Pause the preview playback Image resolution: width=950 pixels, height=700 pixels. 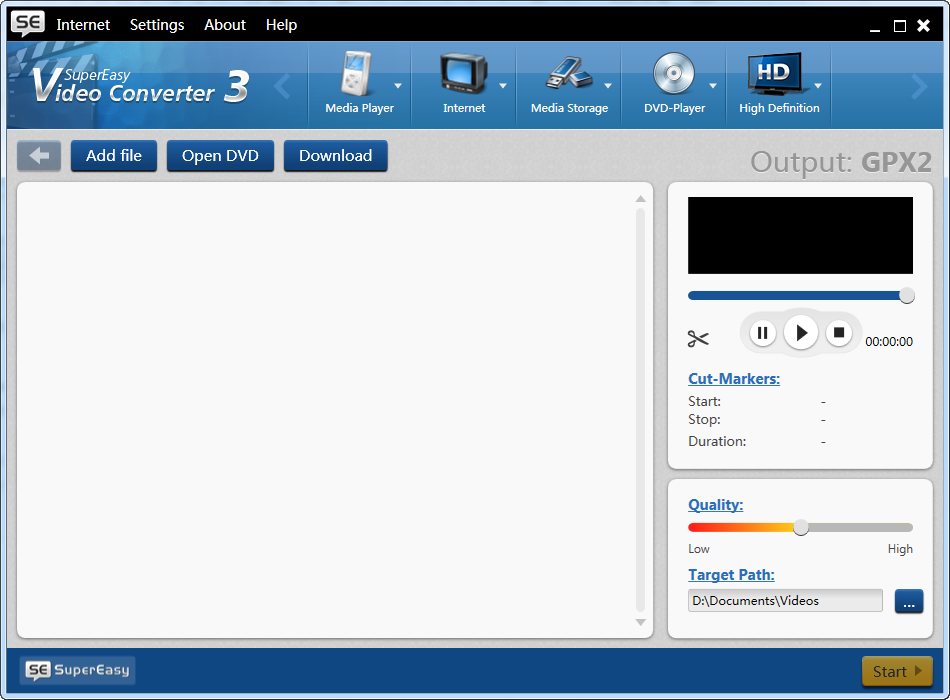[763, 333]
